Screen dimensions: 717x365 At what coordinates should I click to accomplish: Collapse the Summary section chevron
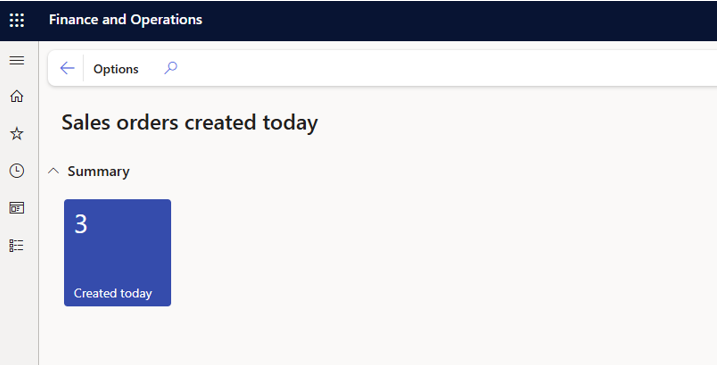pyautogui.click(x=54, y=171)
